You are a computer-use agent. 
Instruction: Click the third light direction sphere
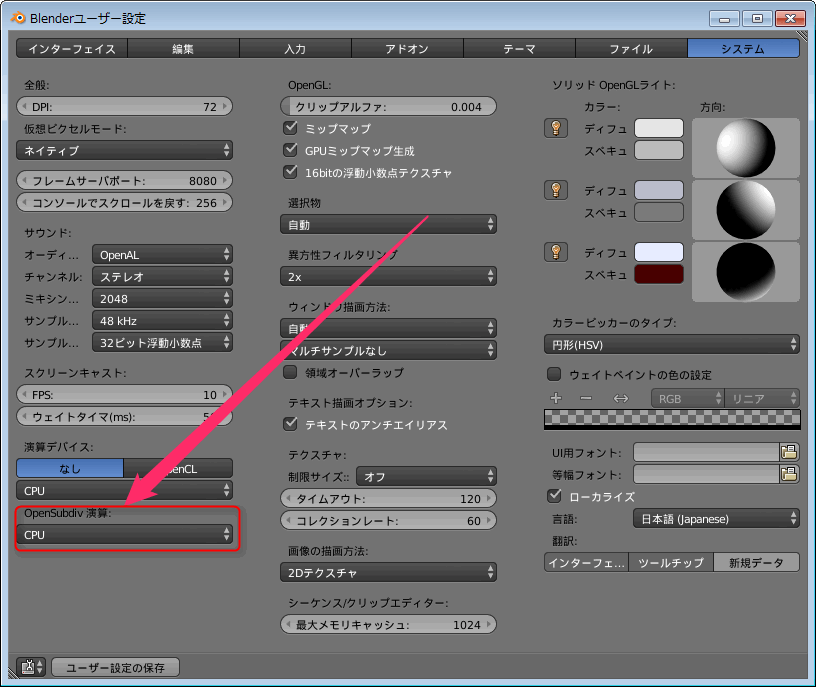746,272
